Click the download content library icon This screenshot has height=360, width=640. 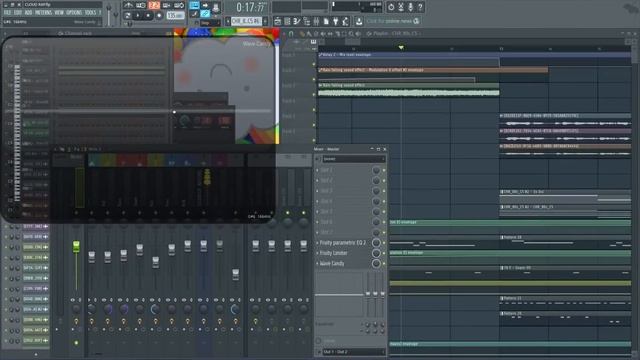click(359, 21)
